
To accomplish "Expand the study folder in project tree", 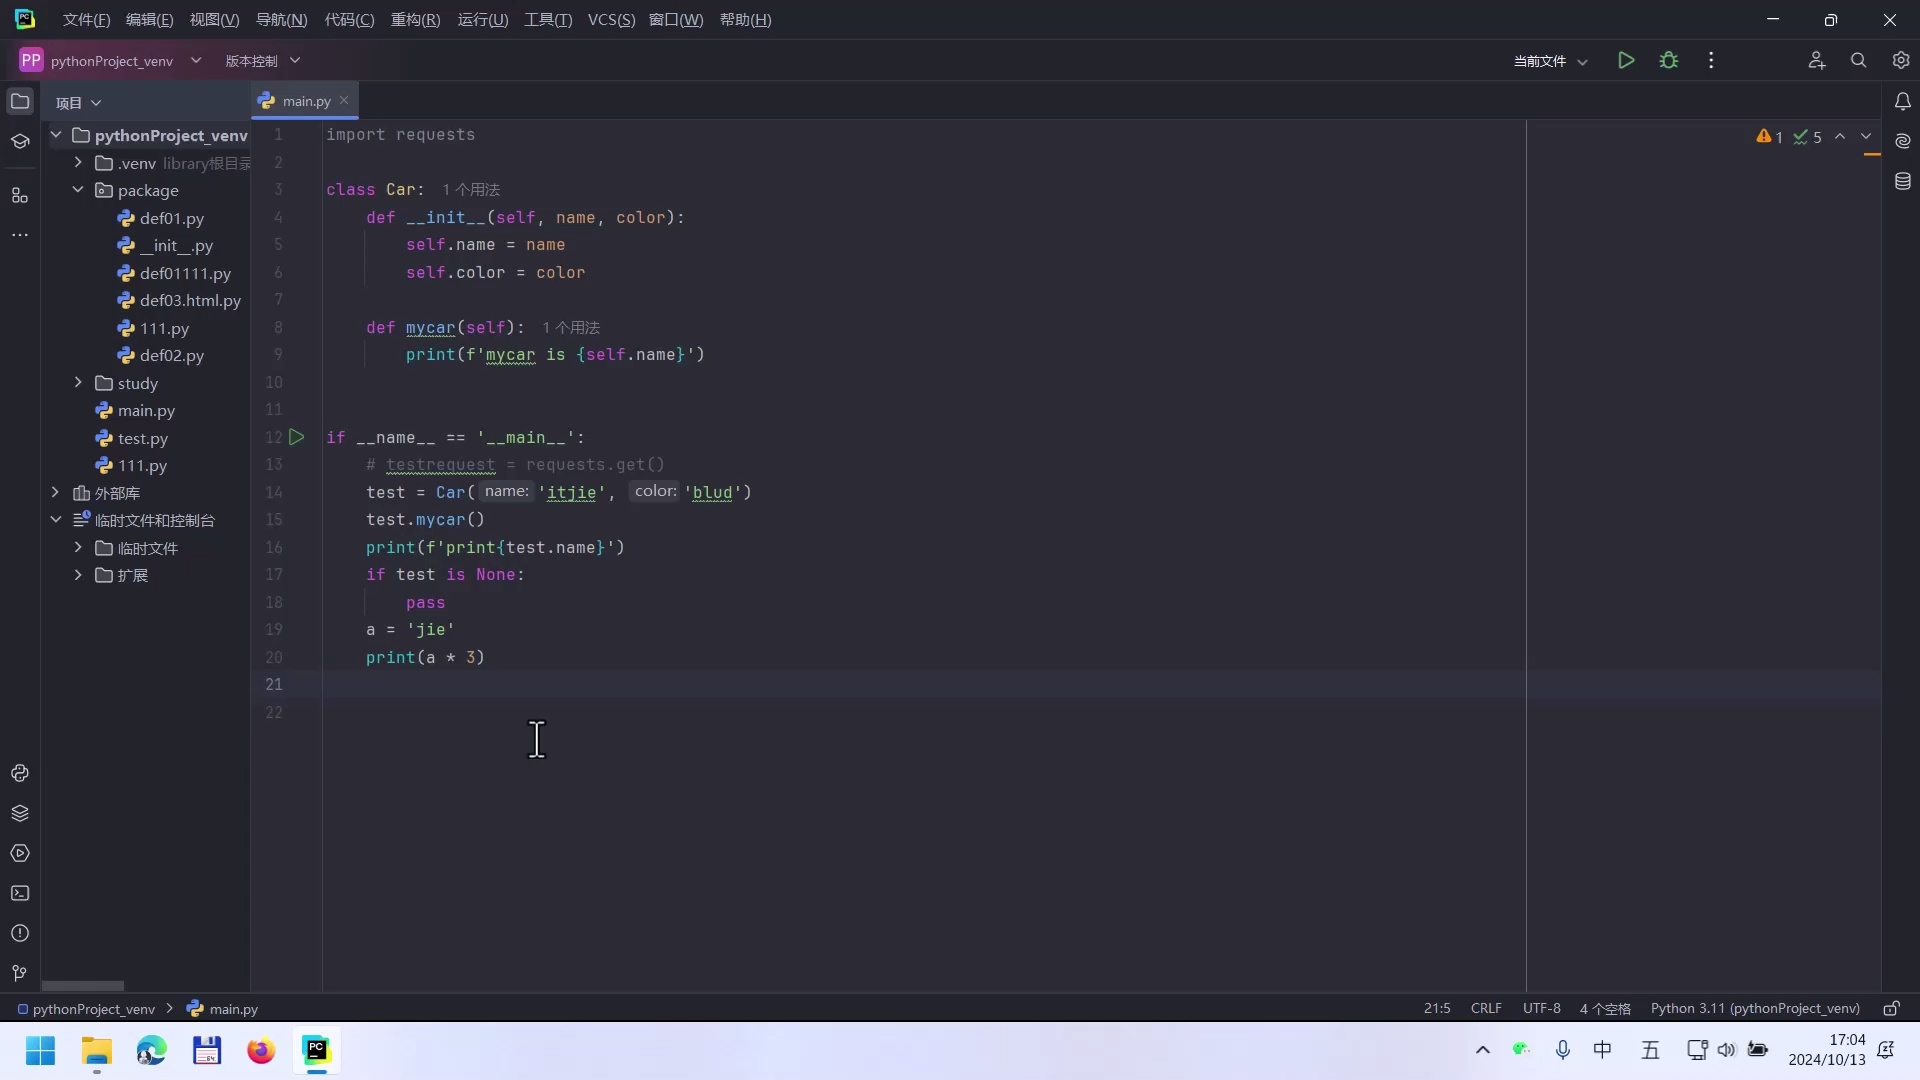I will pos(78,383).
